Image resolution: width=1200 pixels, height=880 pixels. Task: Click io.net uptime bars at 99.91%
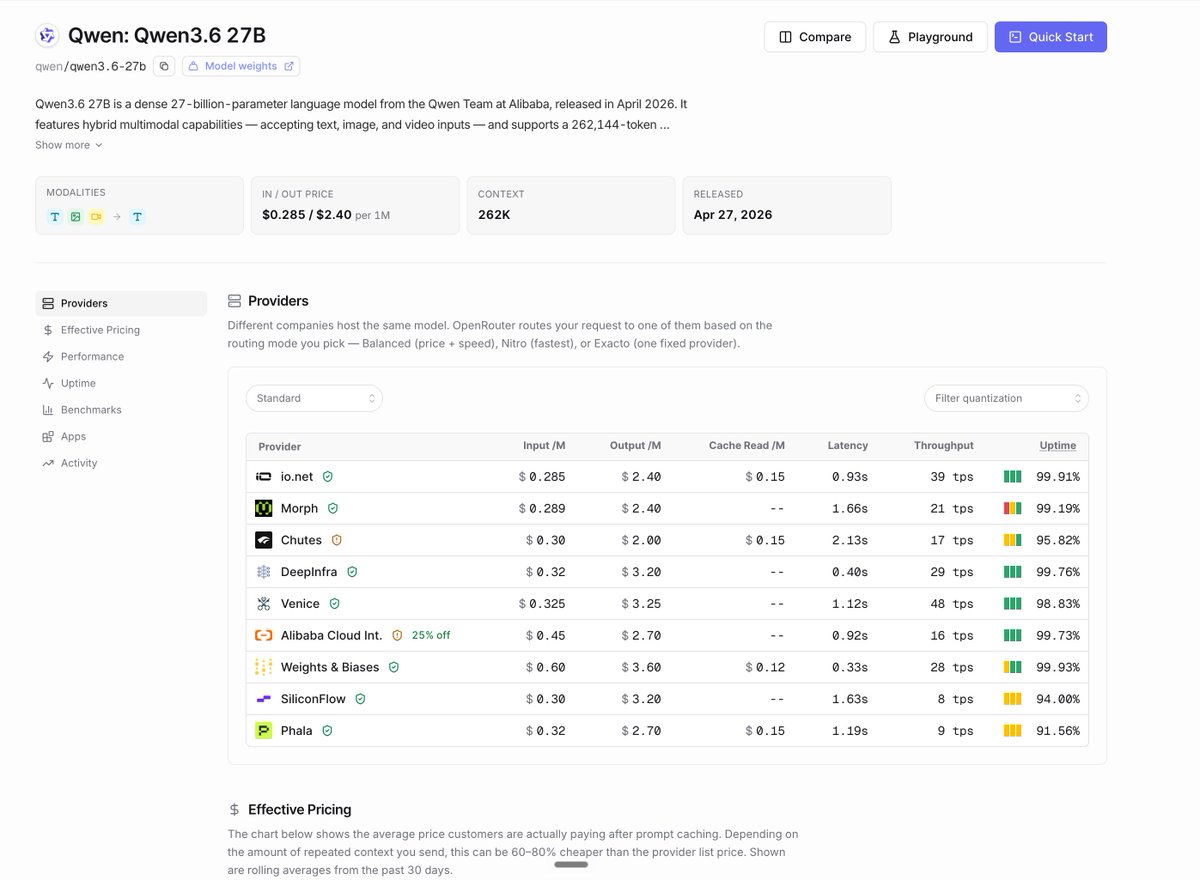1012,477
